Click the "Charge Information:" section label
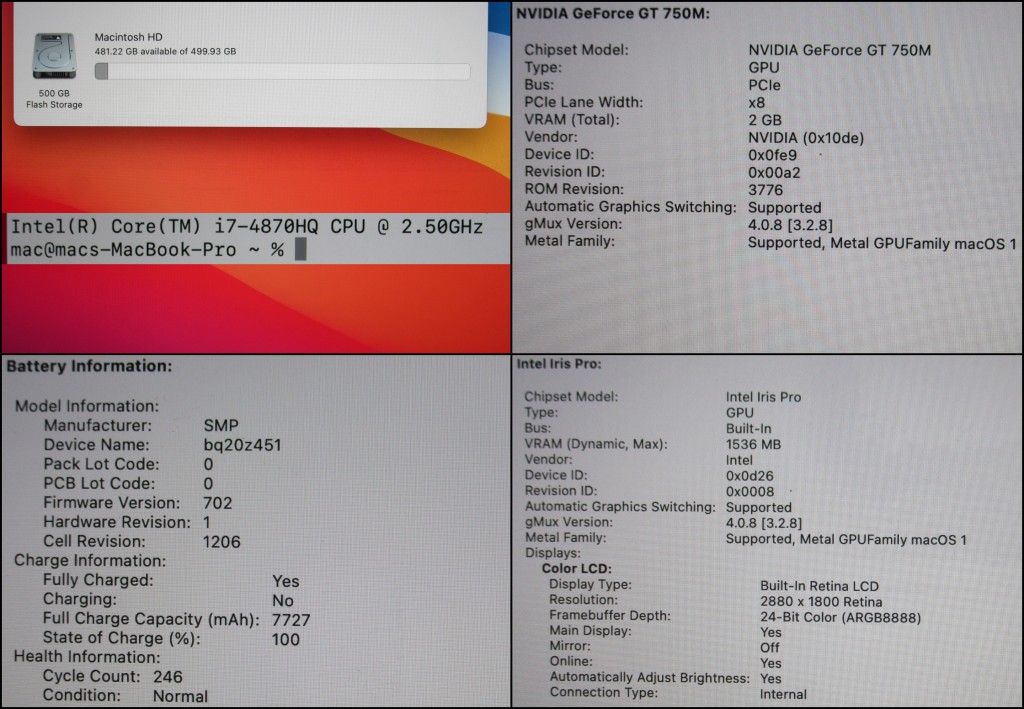Screen dimensions: 1024x709 coord(90,561)
